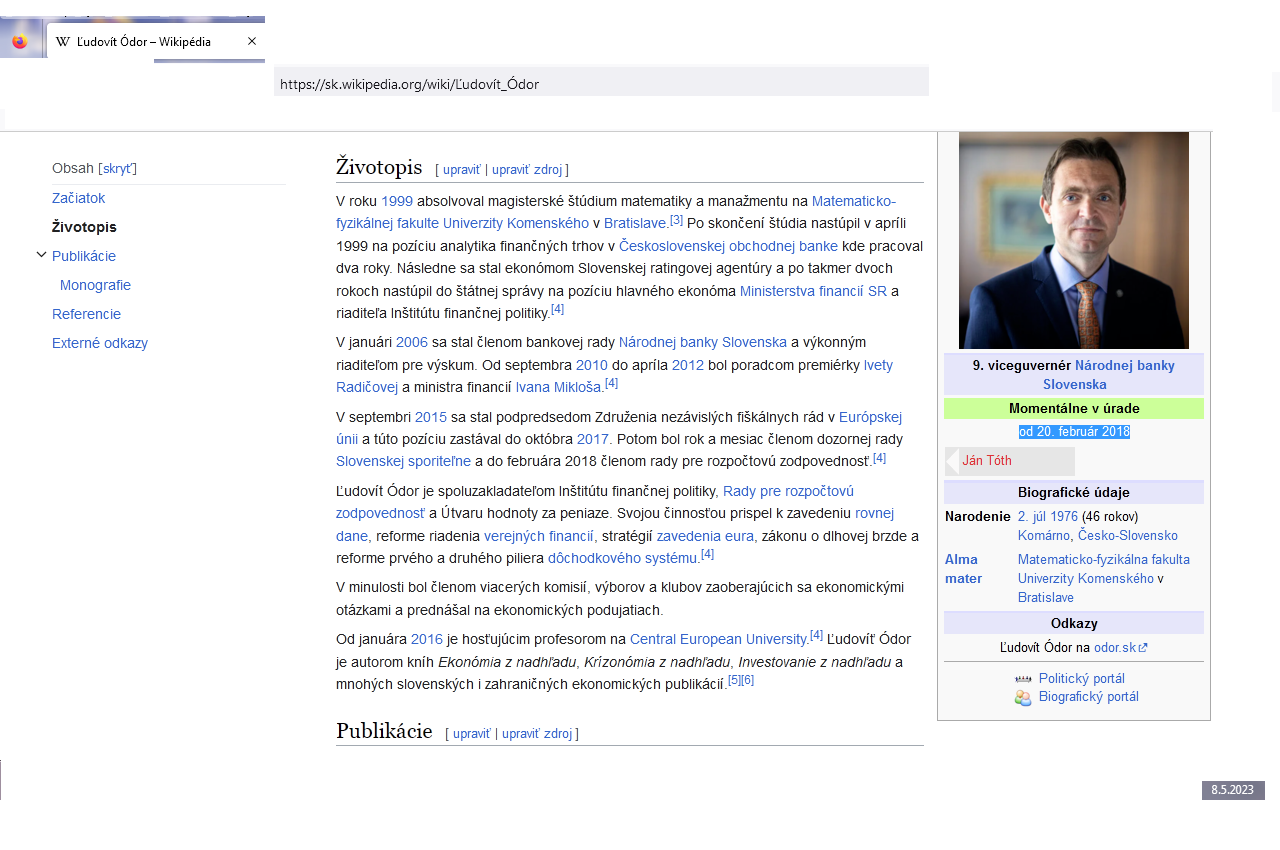1280x850 pixels.
Task: Open the rovnej dane link
Action: (615, 525)
